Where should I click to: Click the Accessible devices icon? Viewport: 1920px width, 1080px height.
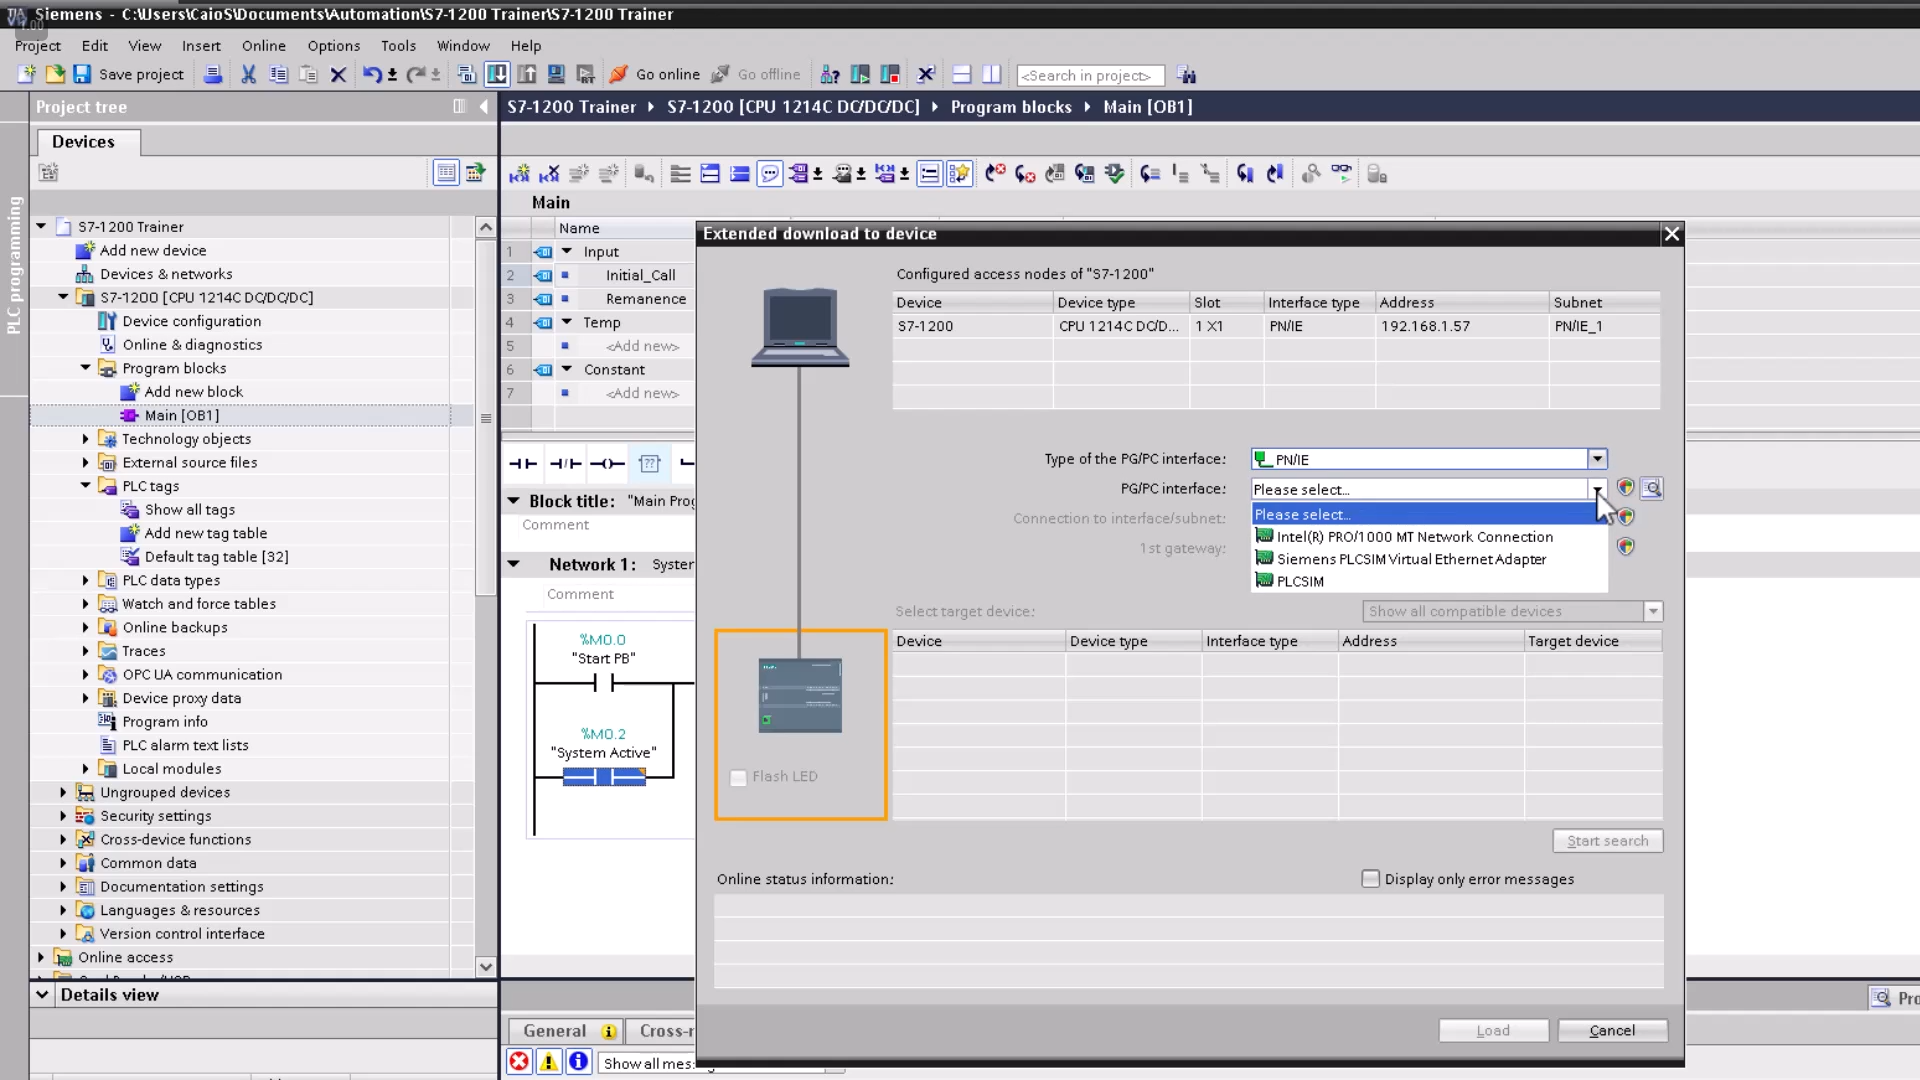830,74
